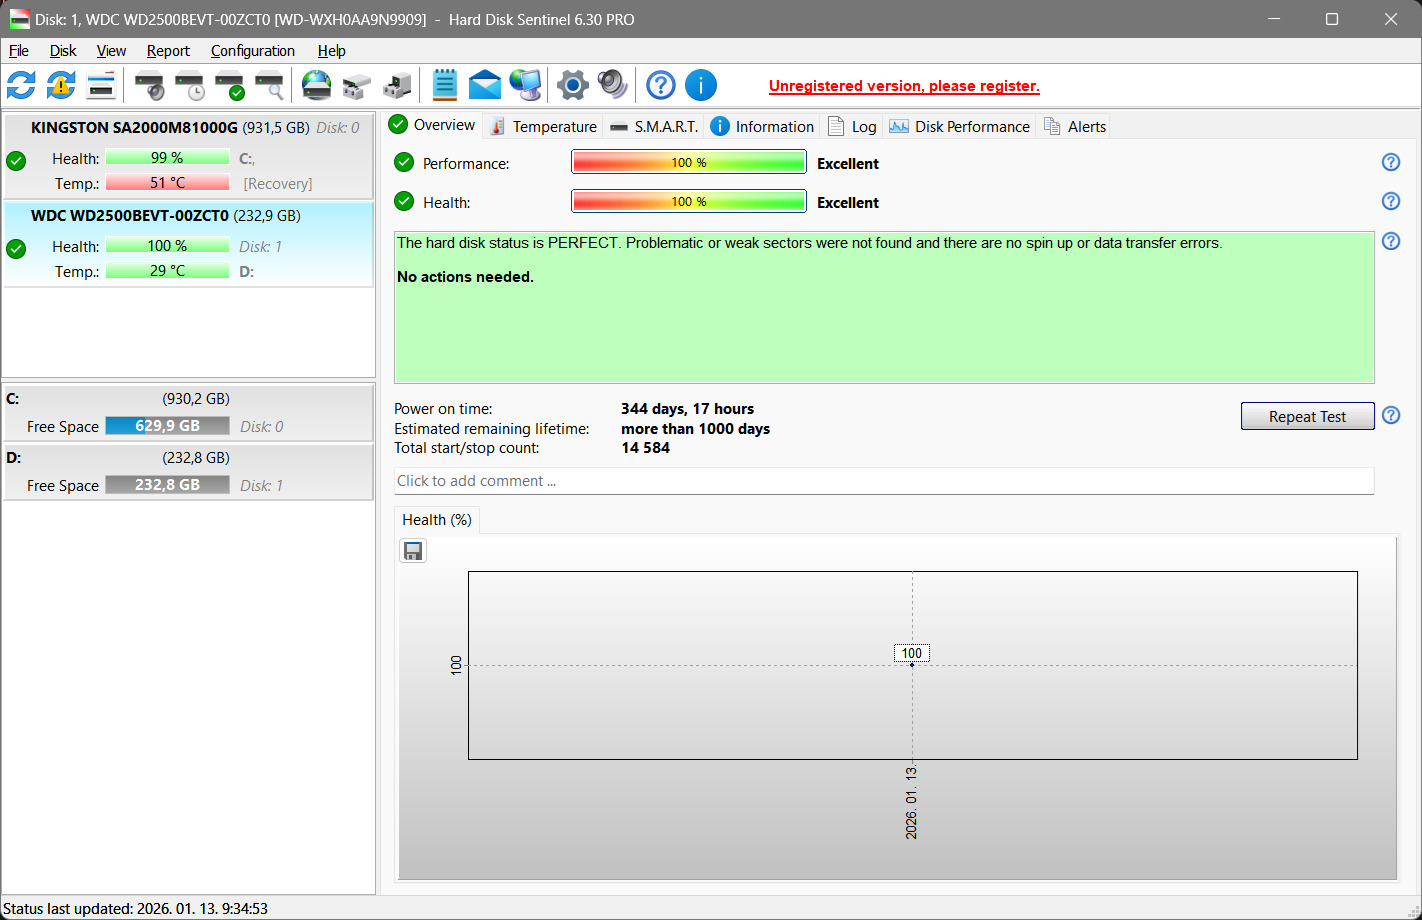1422x920 pixels.
Task: Click the Performance 100 % bar
Action: [689, 162]
